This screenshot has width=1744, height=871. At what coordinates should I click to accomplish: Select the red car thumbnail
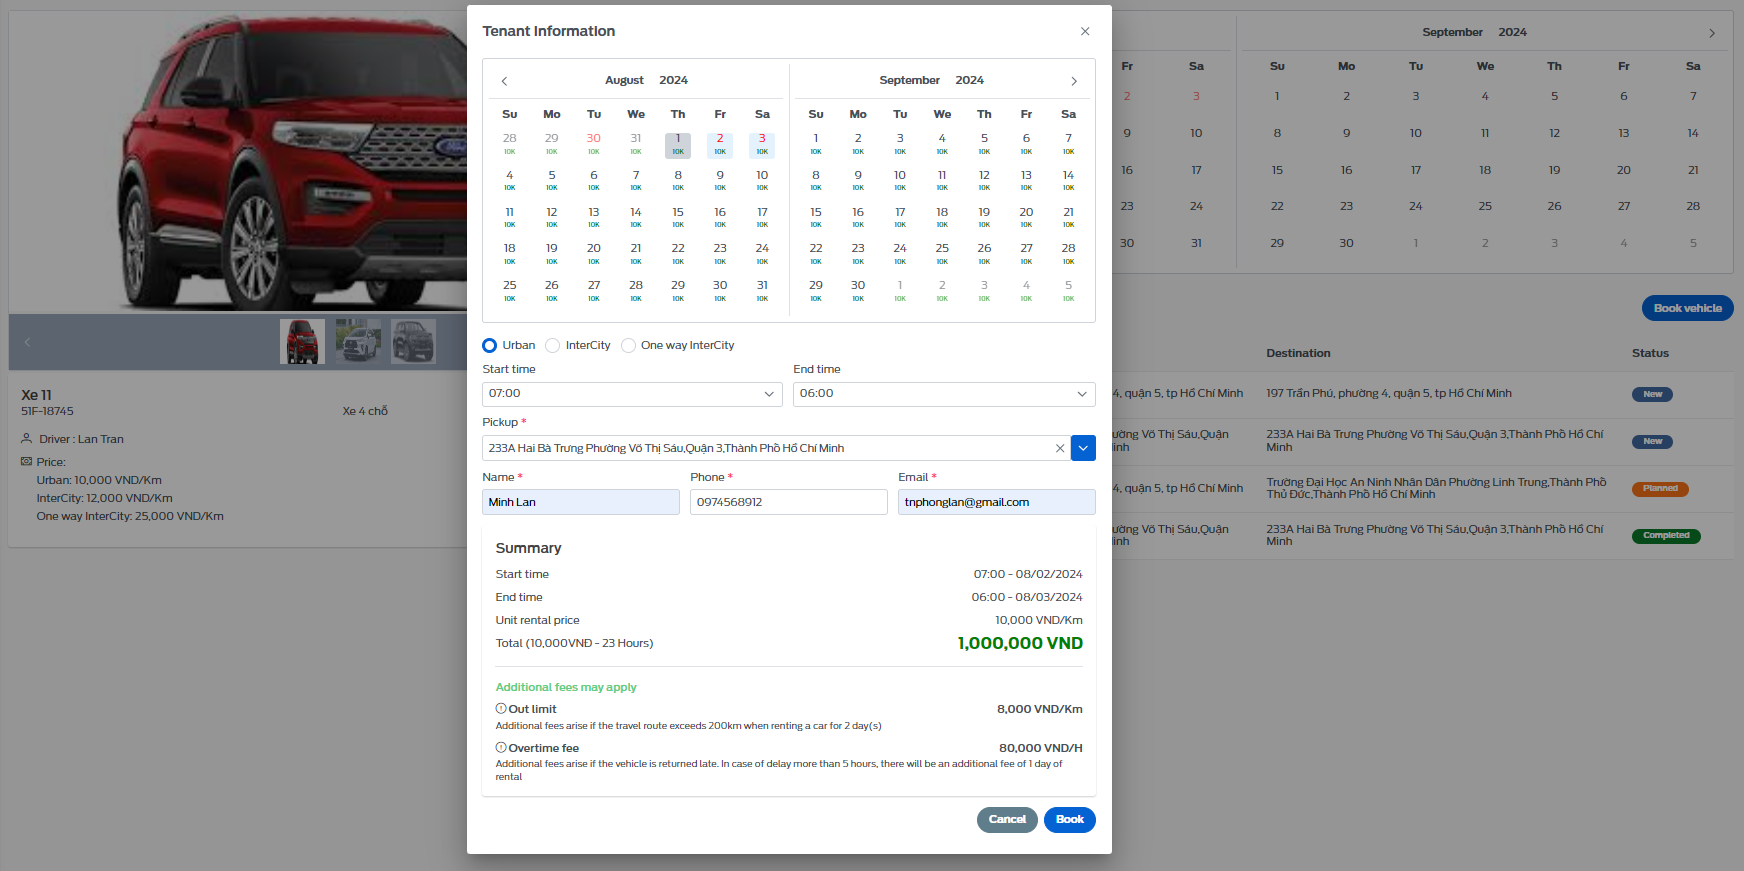pos(302,341)
